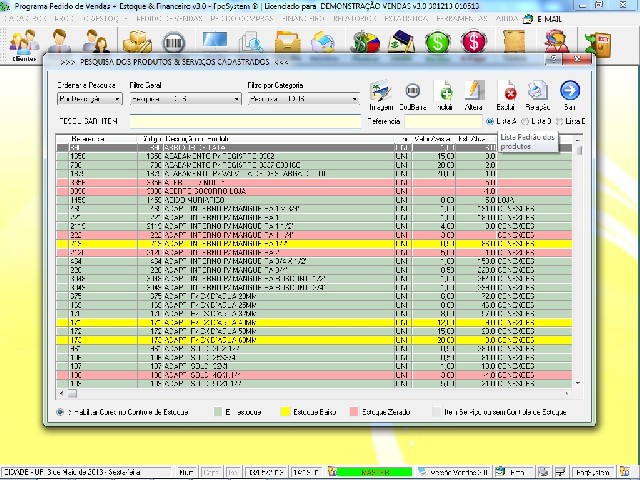Expand the Ordenar a Pesquisa dropdown
Screen dimensions: 640x480
(x=117, y=99)
